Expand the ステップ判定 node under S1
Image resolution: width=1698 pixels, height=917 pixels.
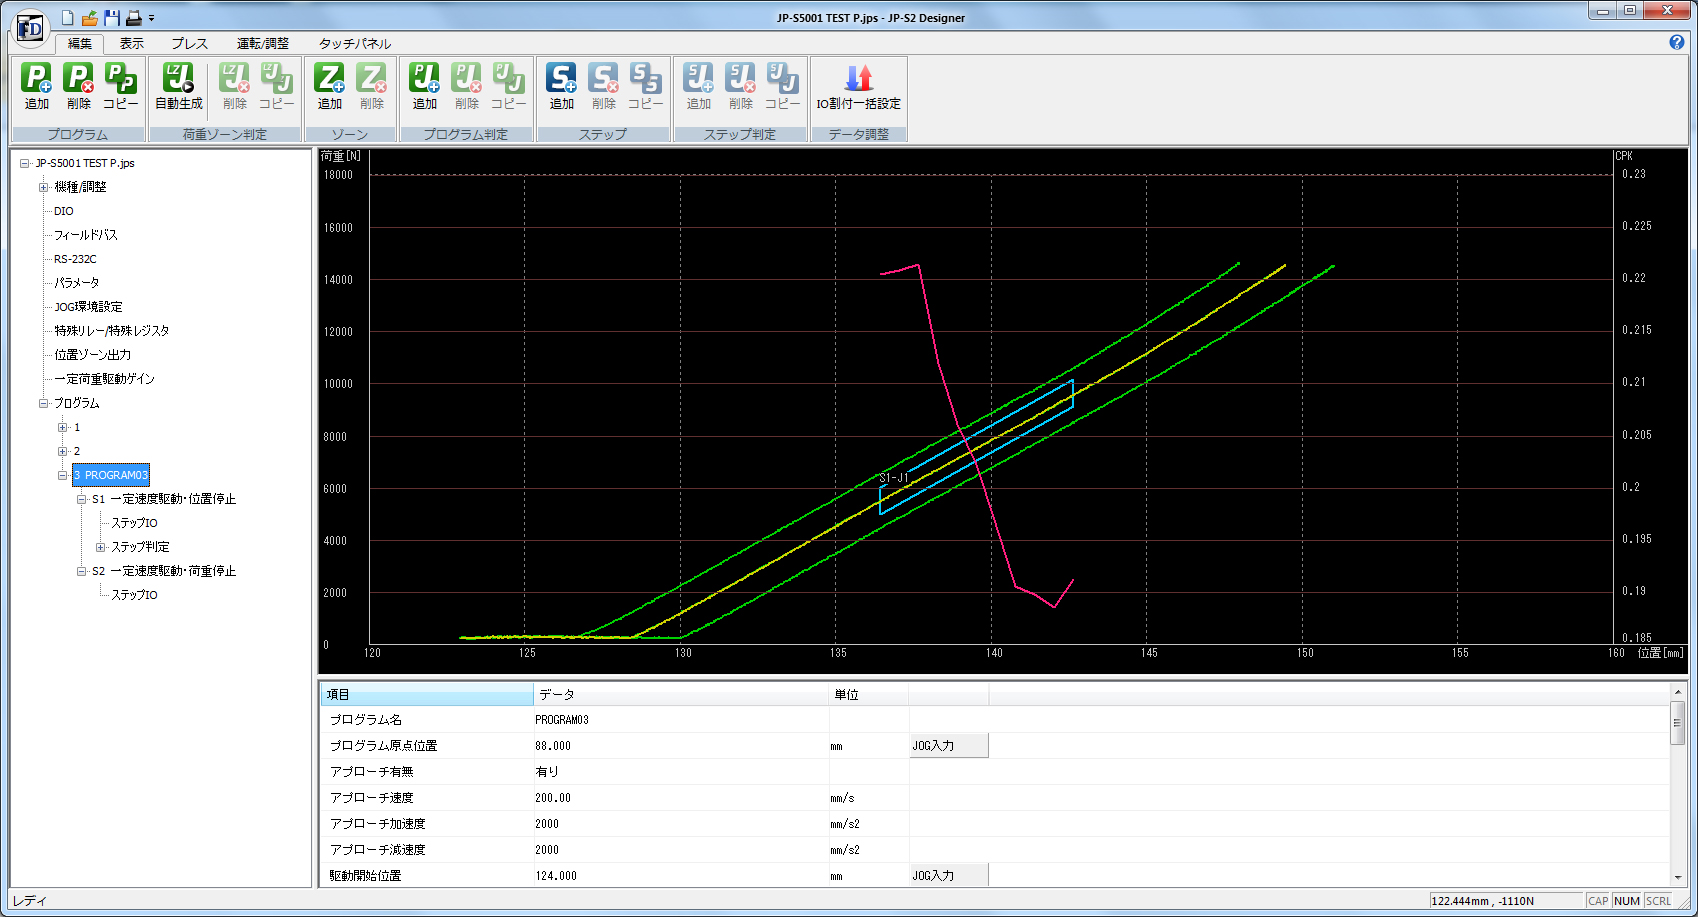coord(100,547)
